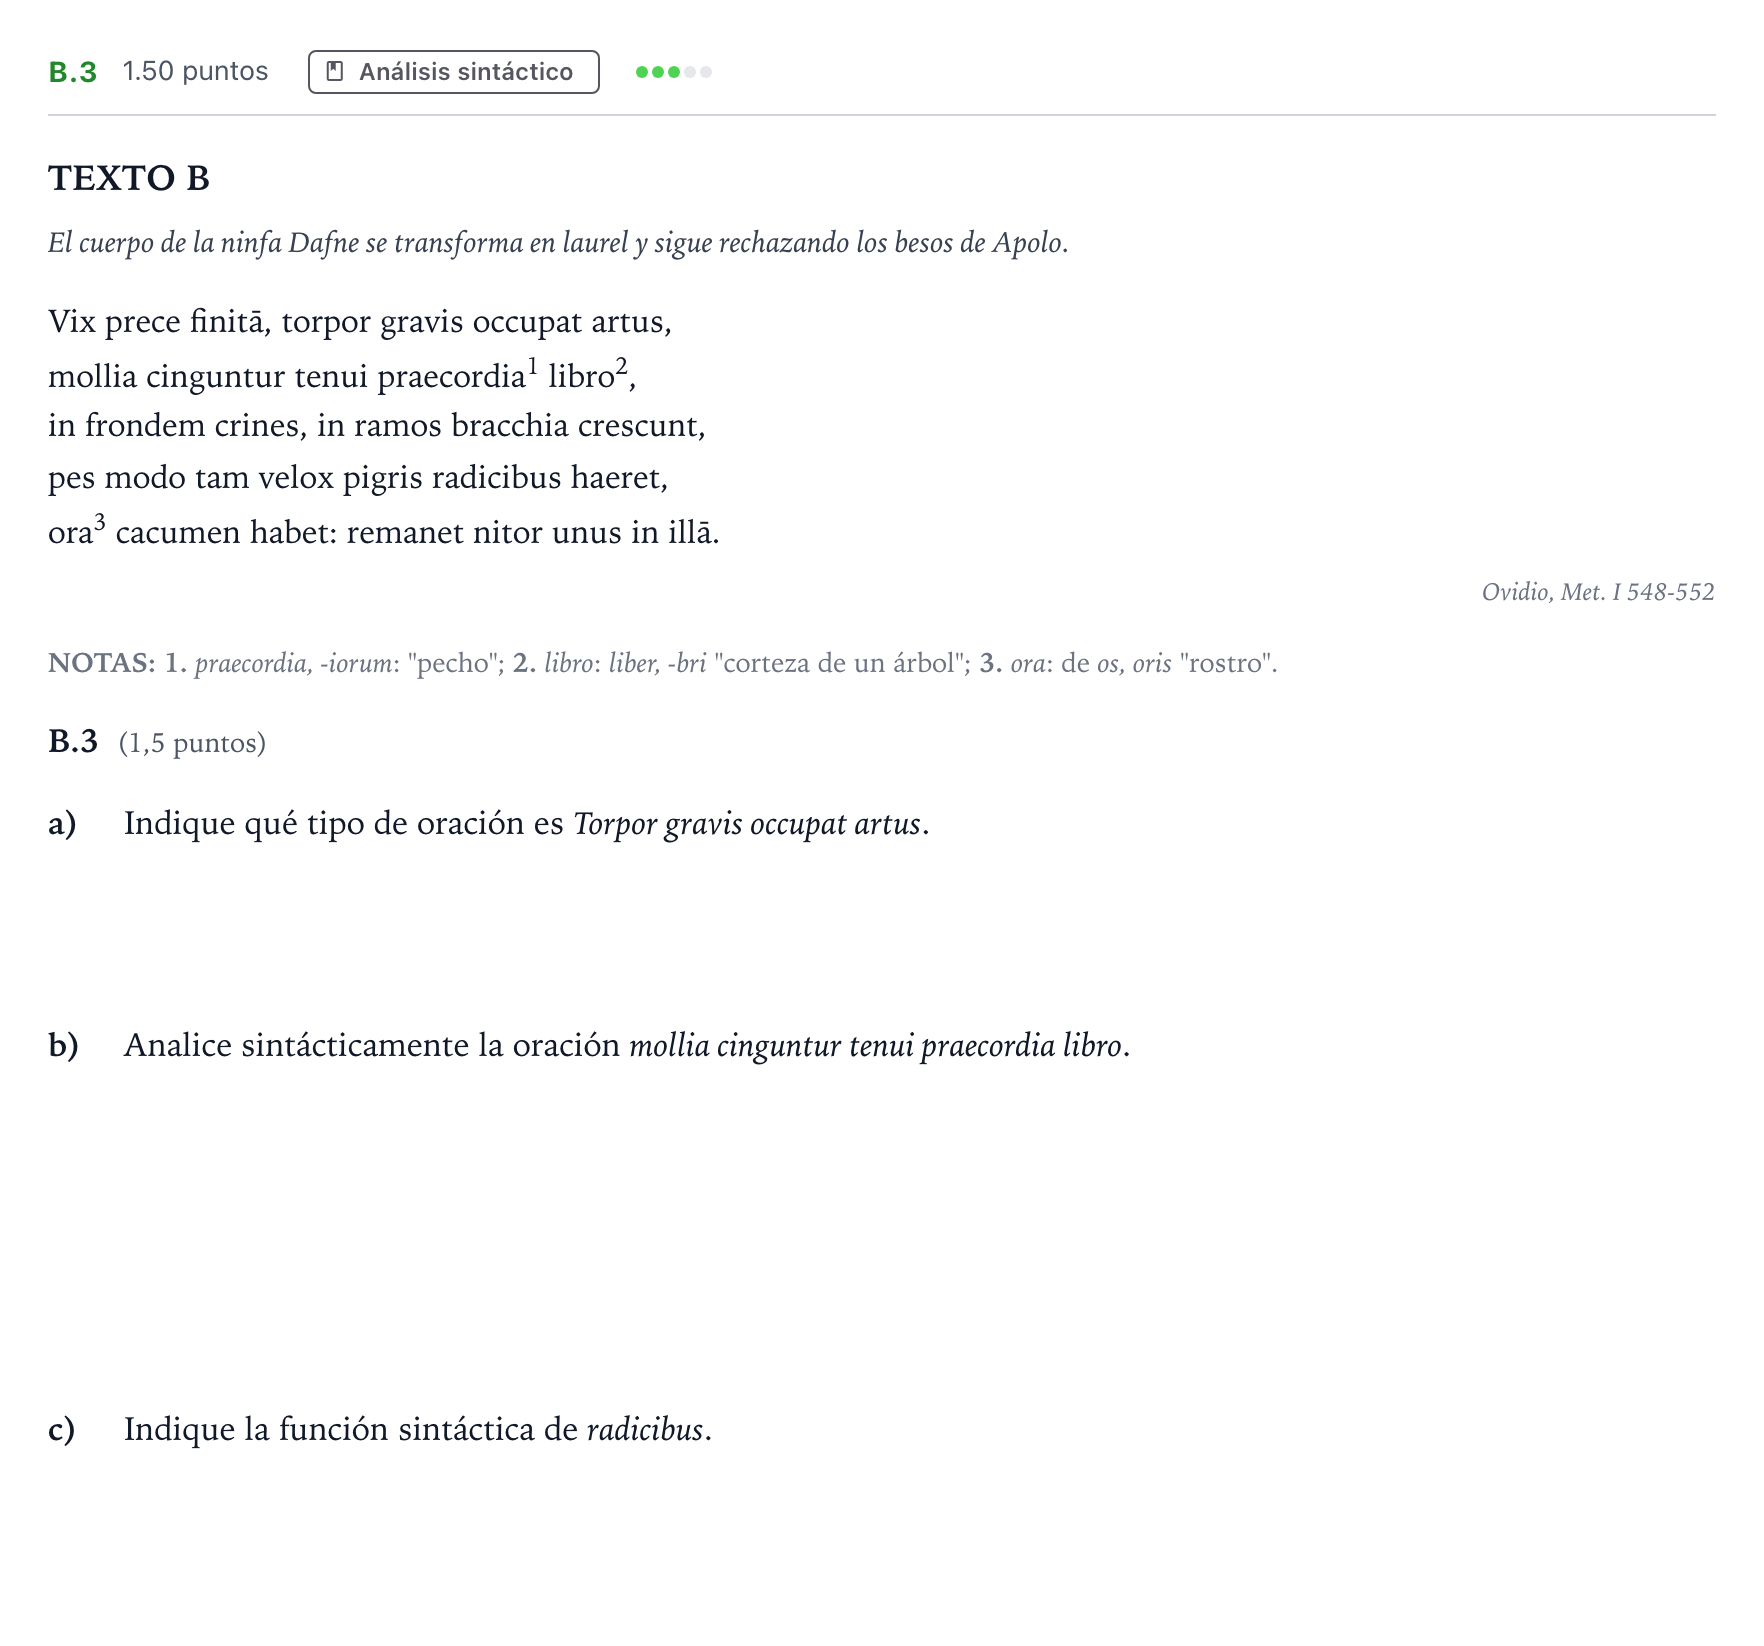Viewport: 1764px width, 1646px height.
Task: Click the green B.3 exercise label
Action: tap(73, 72)
